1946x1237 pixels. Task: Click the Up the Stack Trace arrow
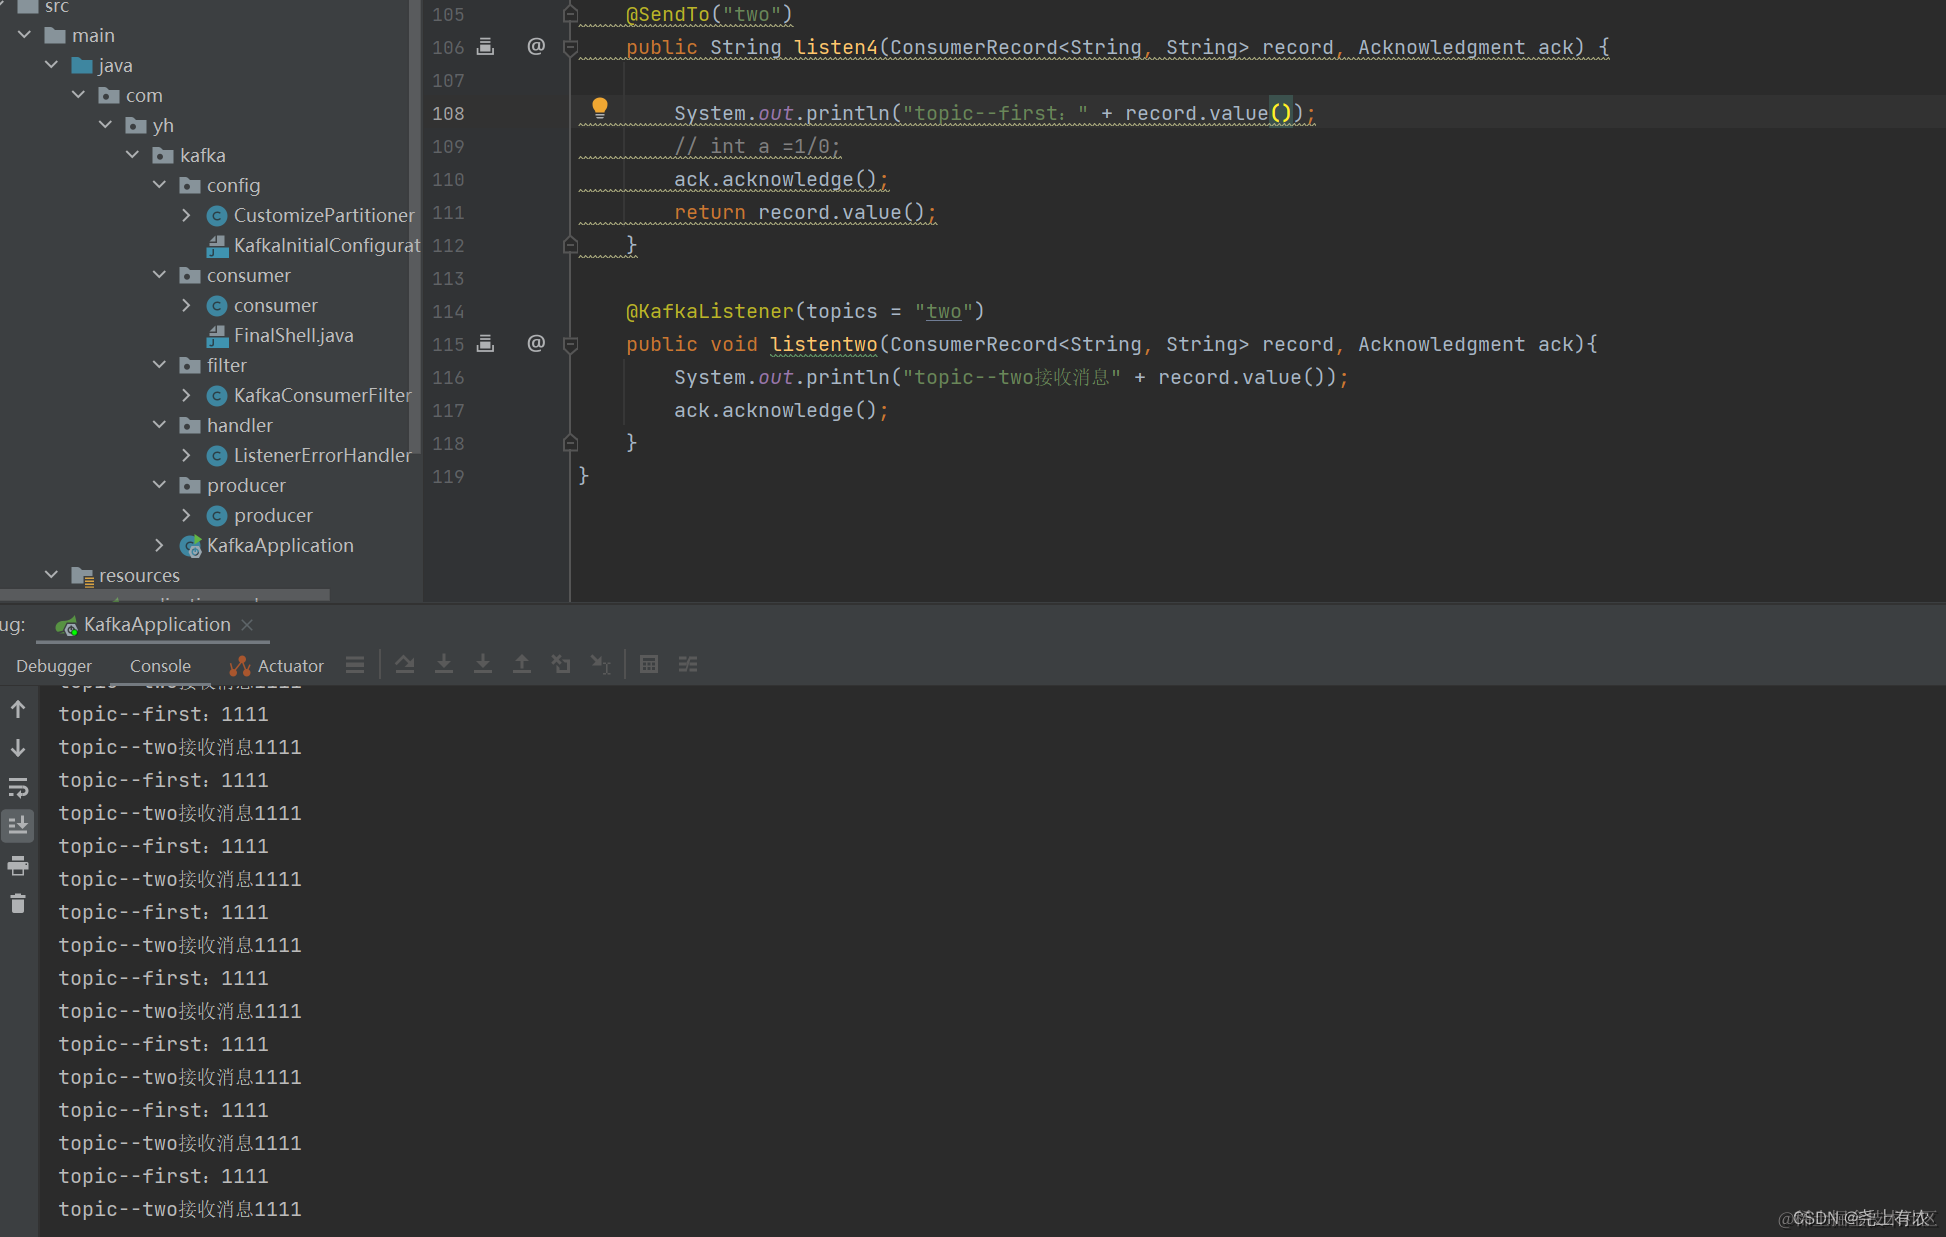18,709
